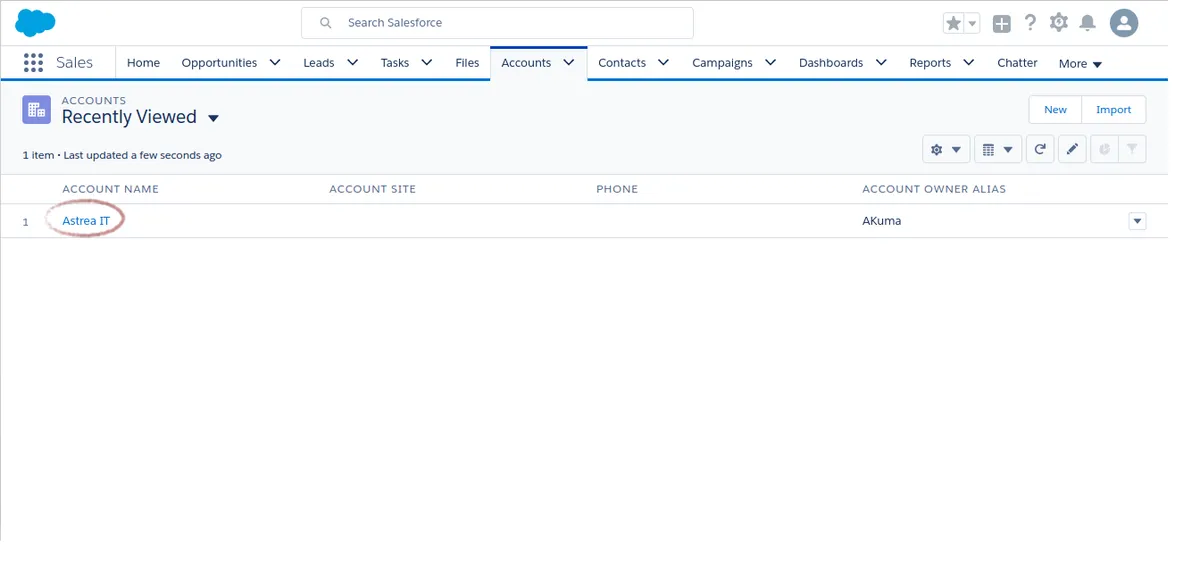Click the Favorites star icon
Viewport: 1200px width, 571px height.
coord(953,23)
